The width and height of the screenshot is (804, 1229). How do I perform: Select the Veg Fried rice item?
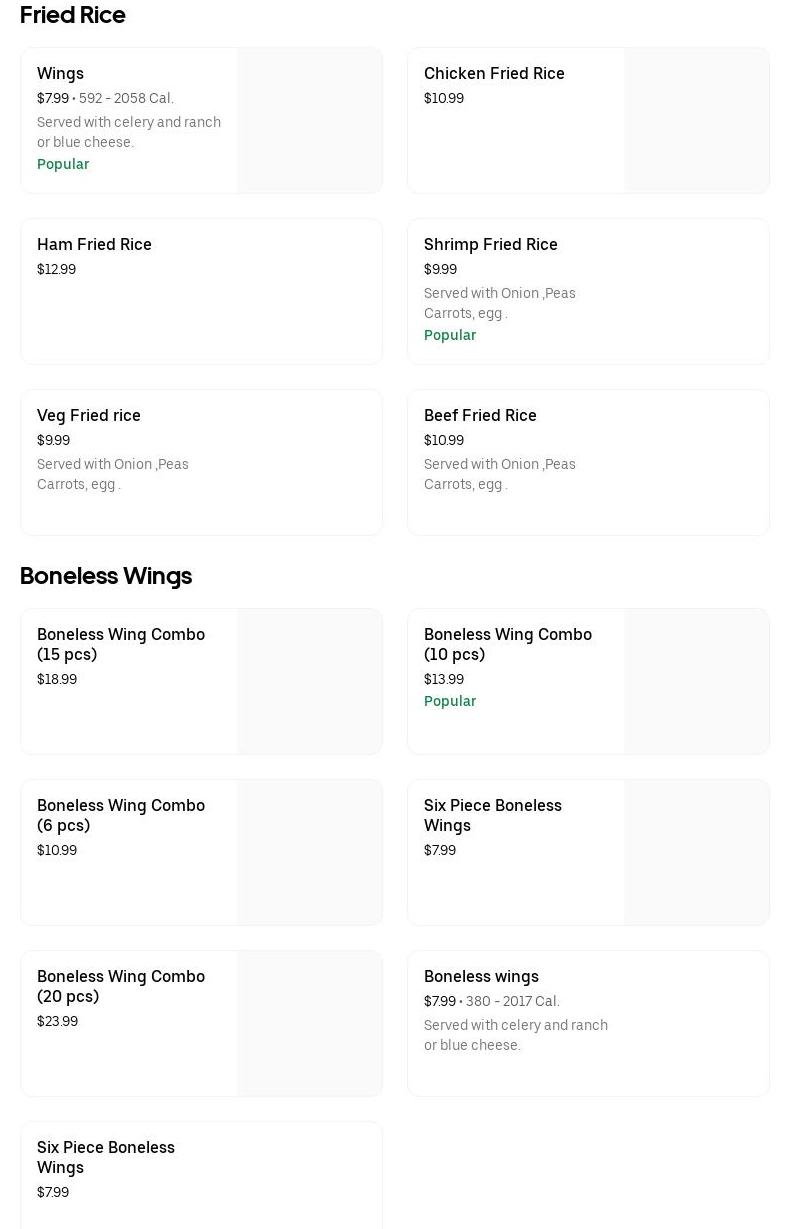pos(89,415)
